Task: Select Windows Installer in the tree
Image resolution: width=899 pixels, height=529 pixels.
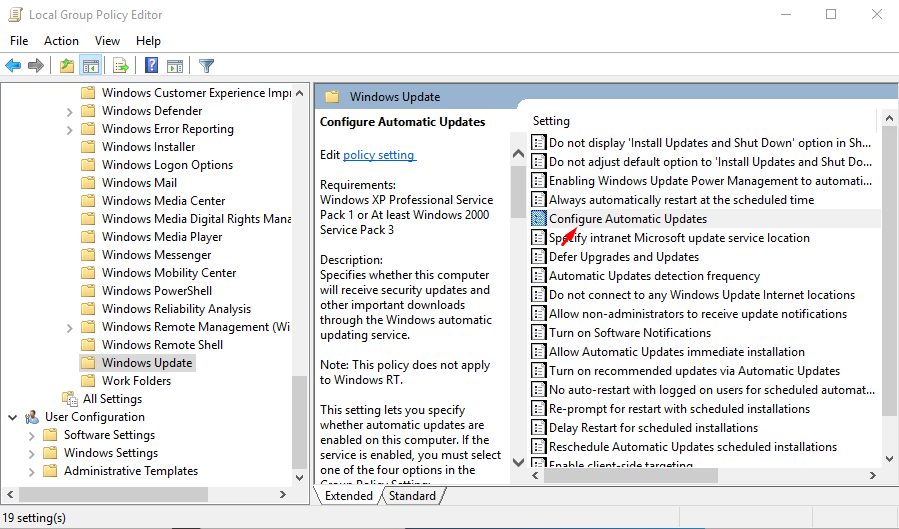Action: coord(148,147)
